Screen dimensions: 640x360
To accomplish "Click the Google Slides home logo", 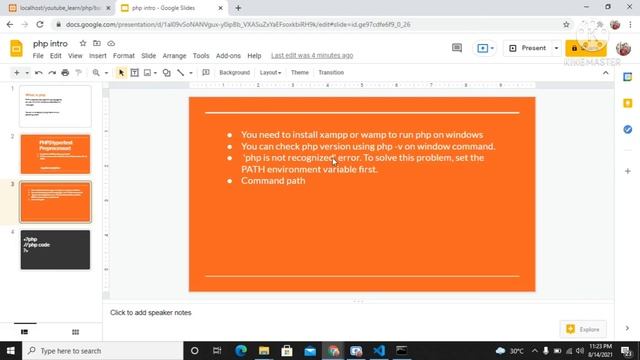I will coord(16,49).
